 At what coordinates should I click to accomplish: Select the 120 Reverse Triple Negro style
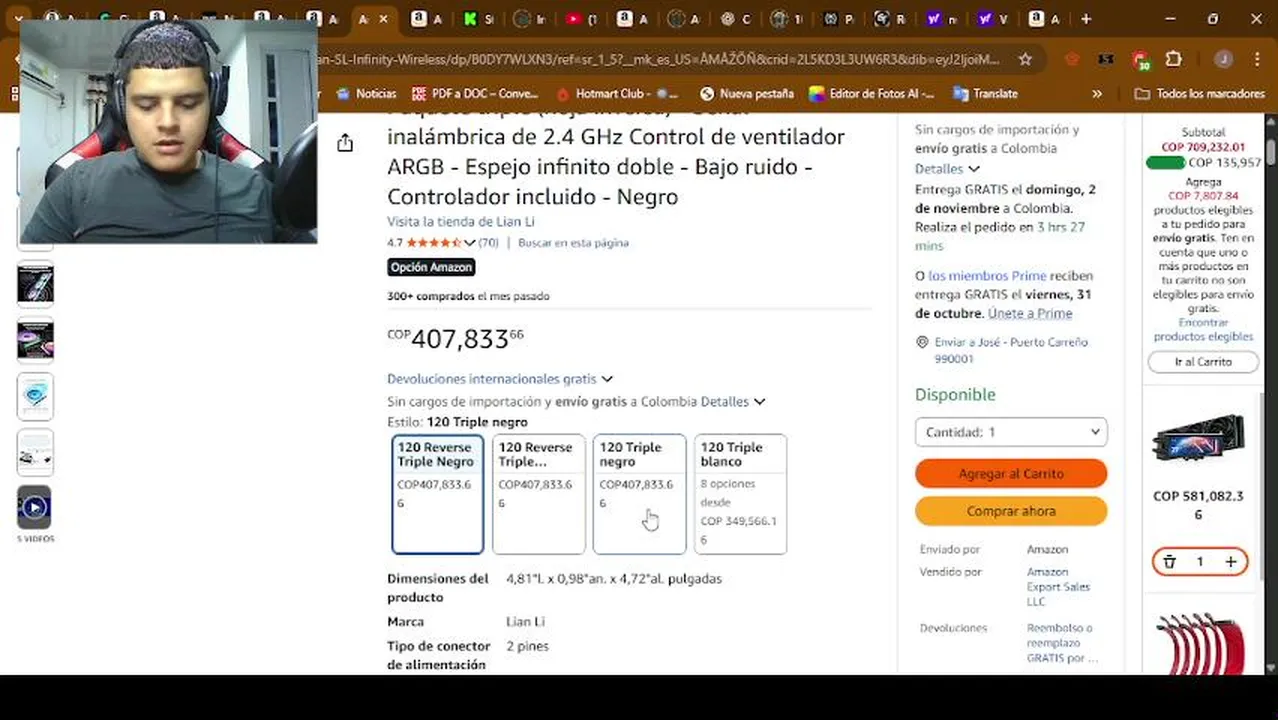click(438, 494)
